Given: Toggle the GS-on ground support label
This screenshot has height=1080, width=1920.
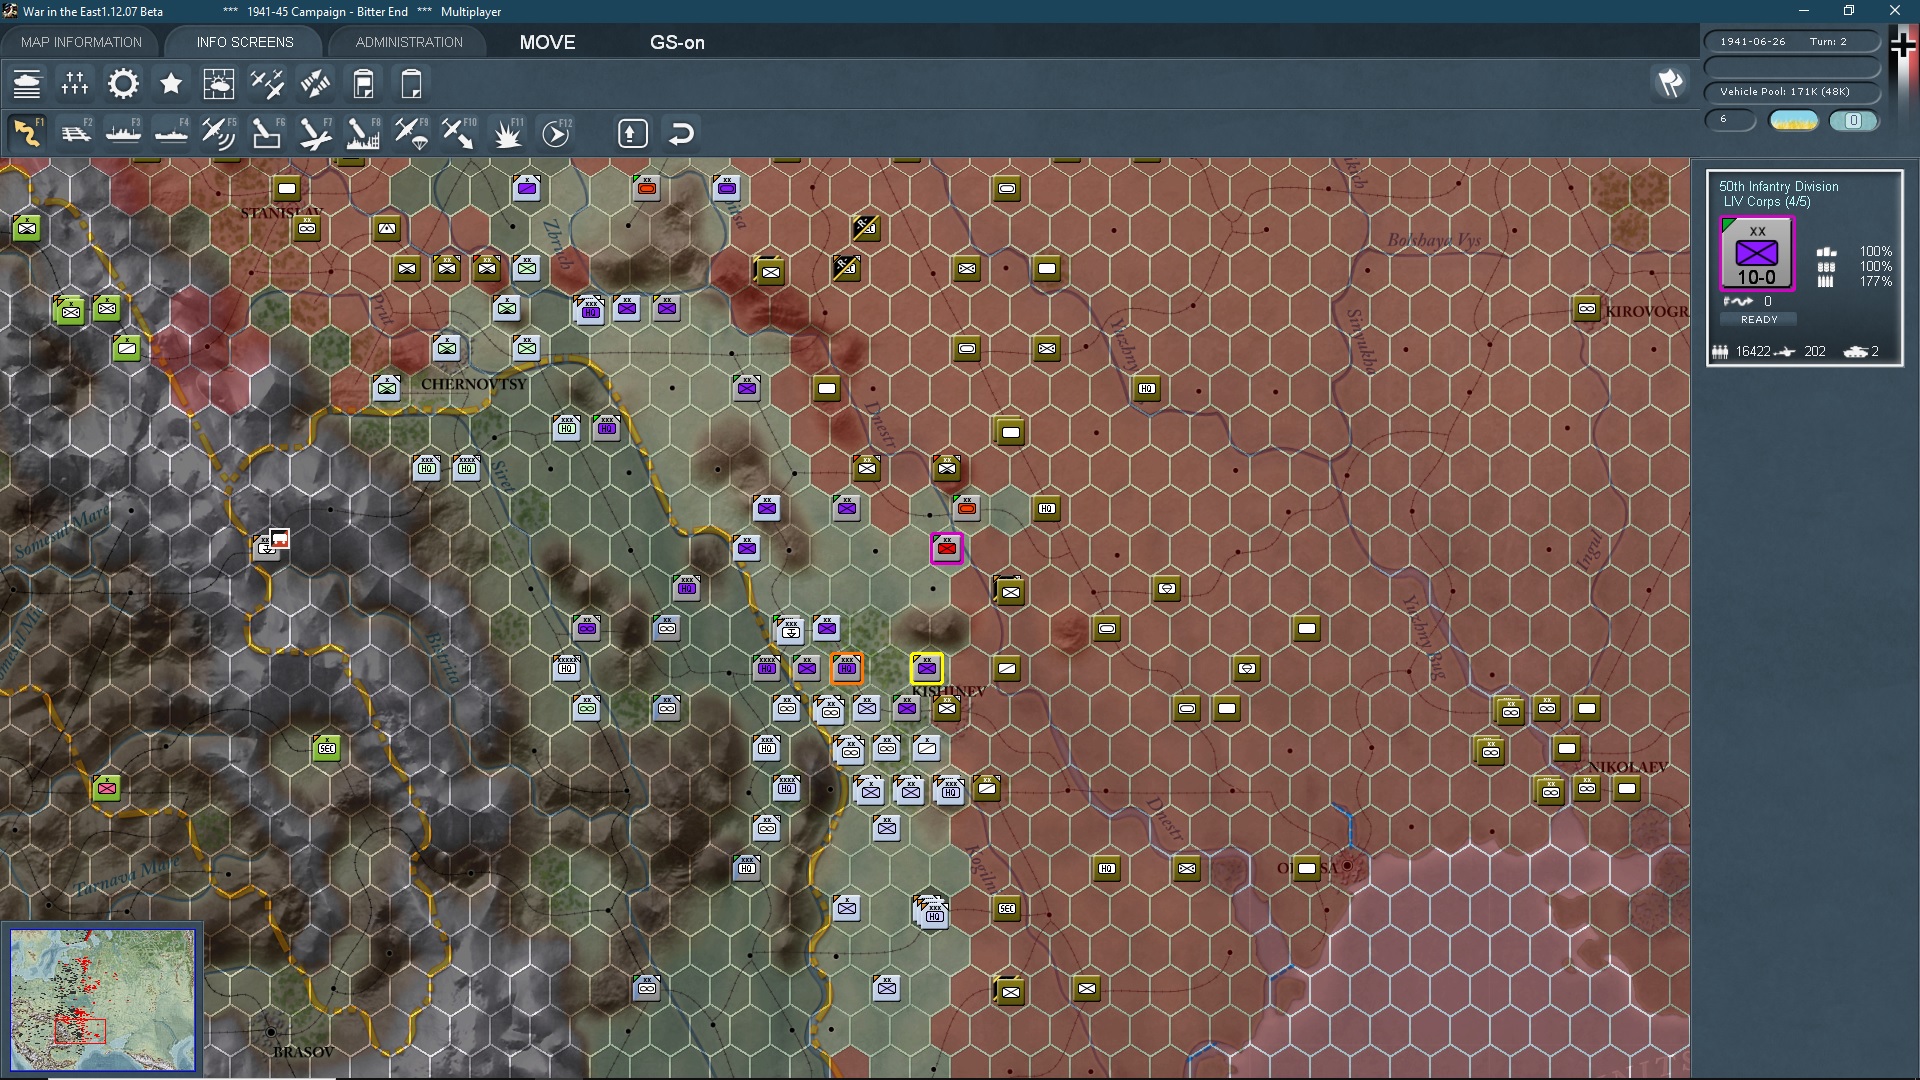Looking at the screenshot, I should 677,42.
